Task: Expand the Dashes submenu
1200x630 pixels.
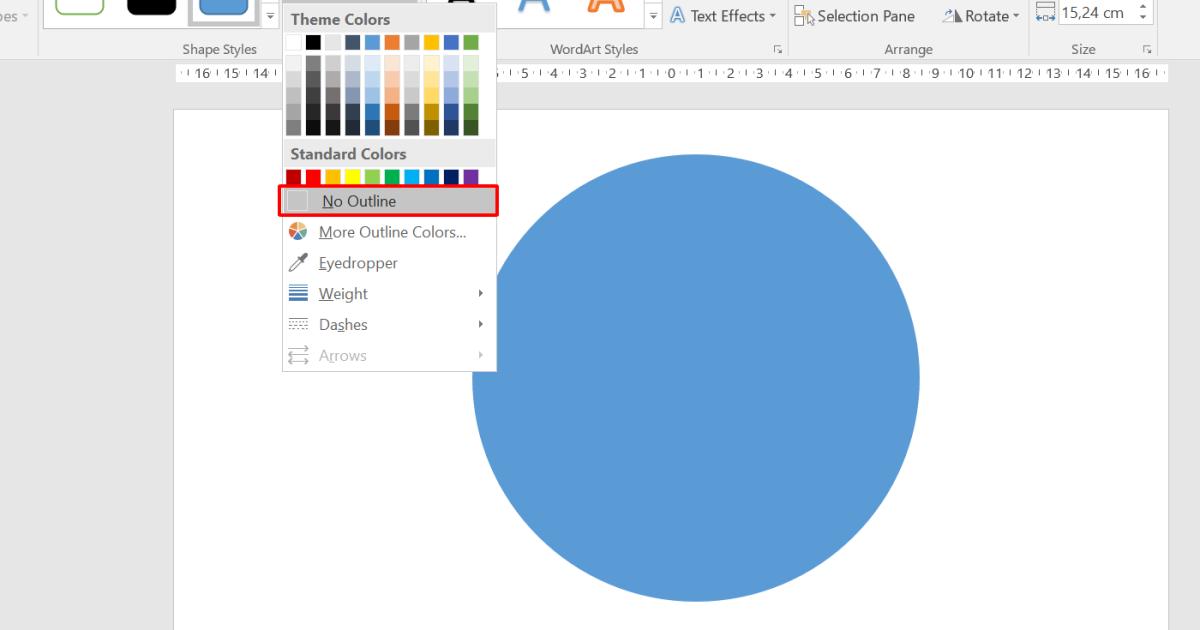Action: click(479, 324)
